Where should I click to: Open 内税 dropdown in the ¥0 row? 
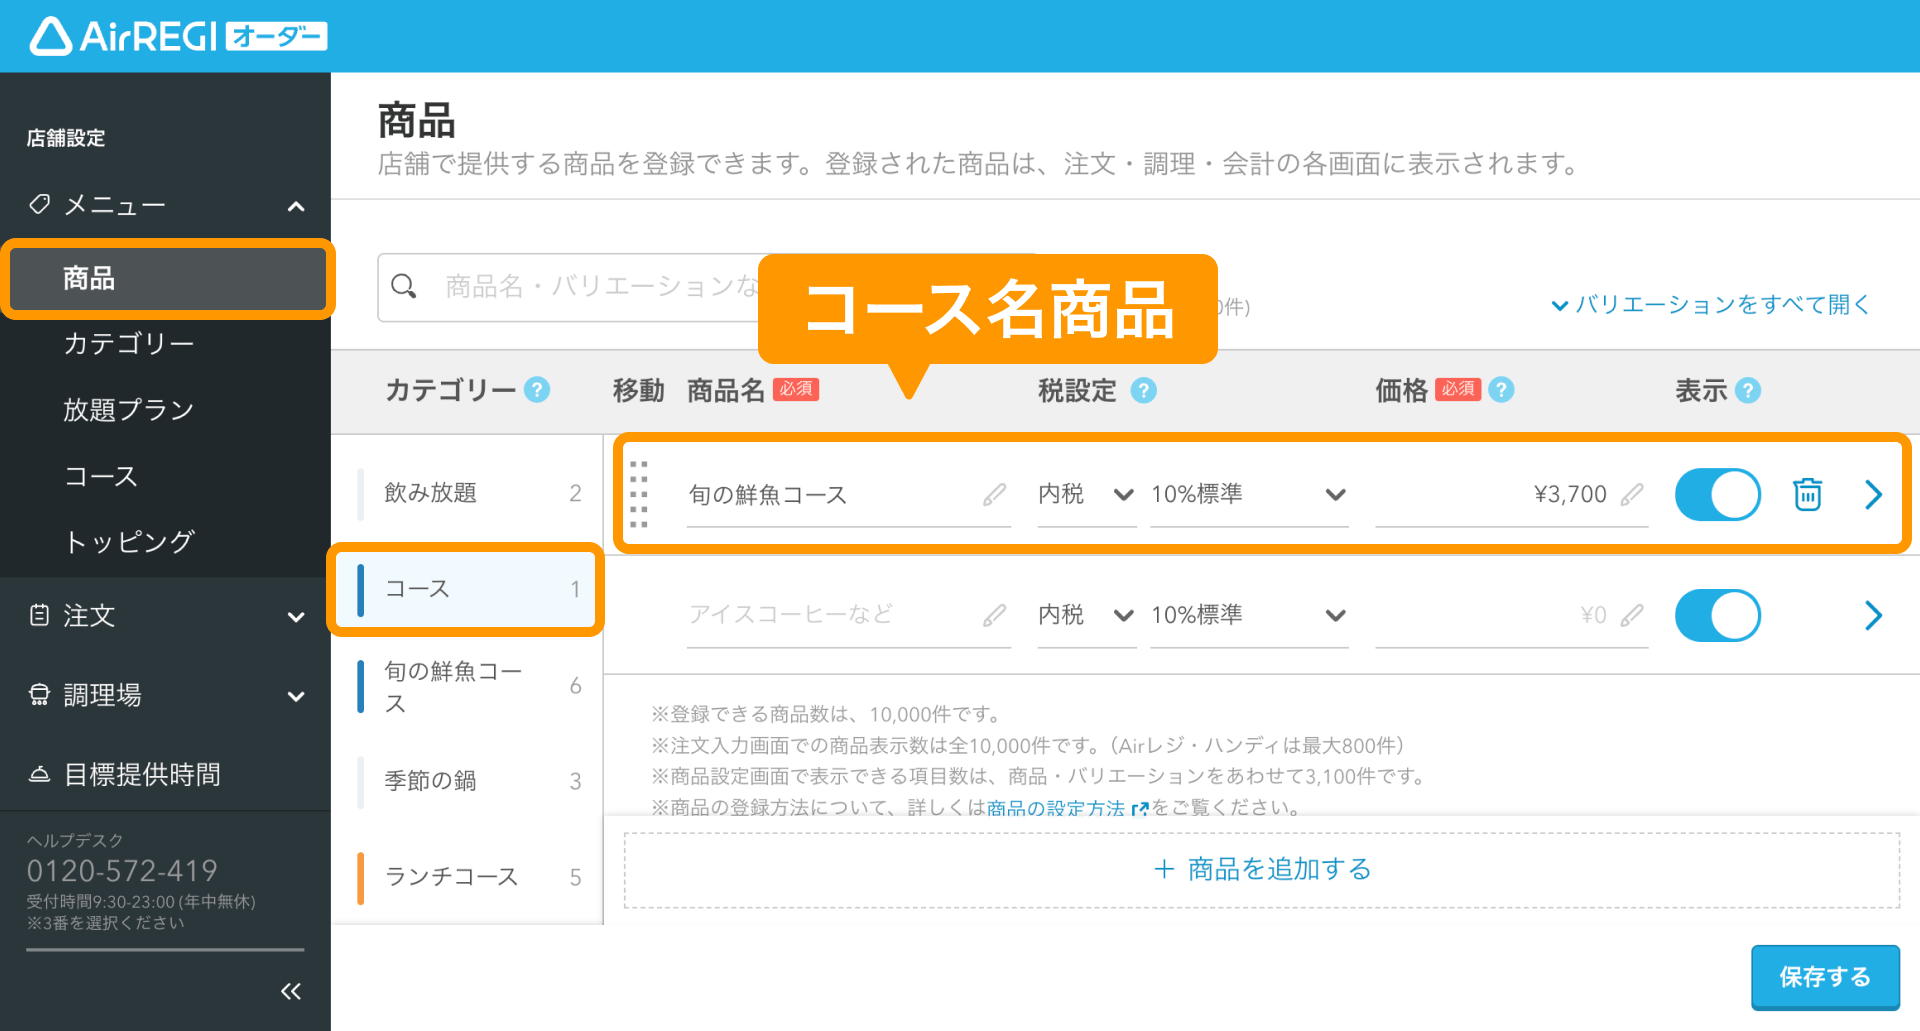point(1086,615)
